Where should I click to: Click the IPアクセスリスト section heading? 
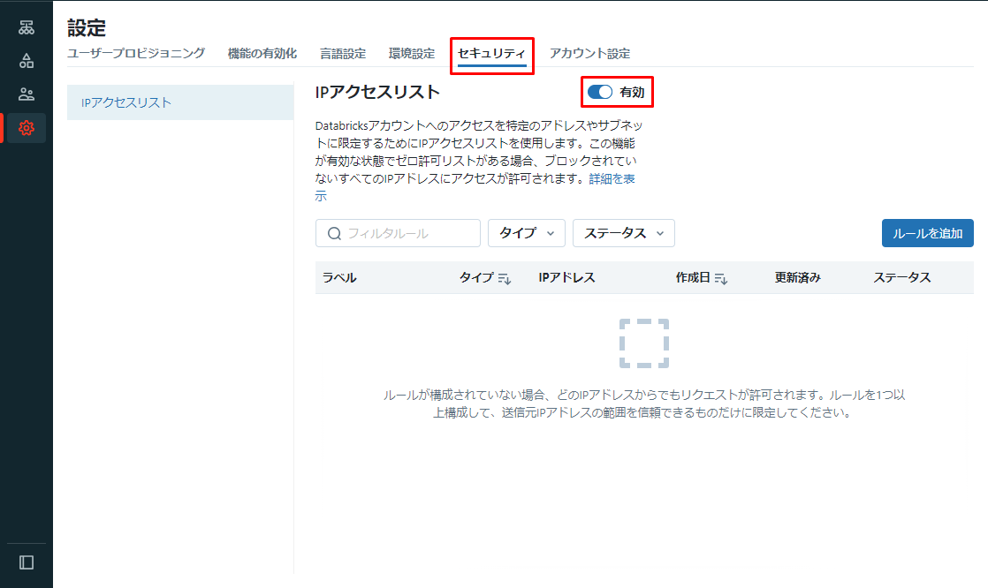pyautogui.click(x=377, y=92)
